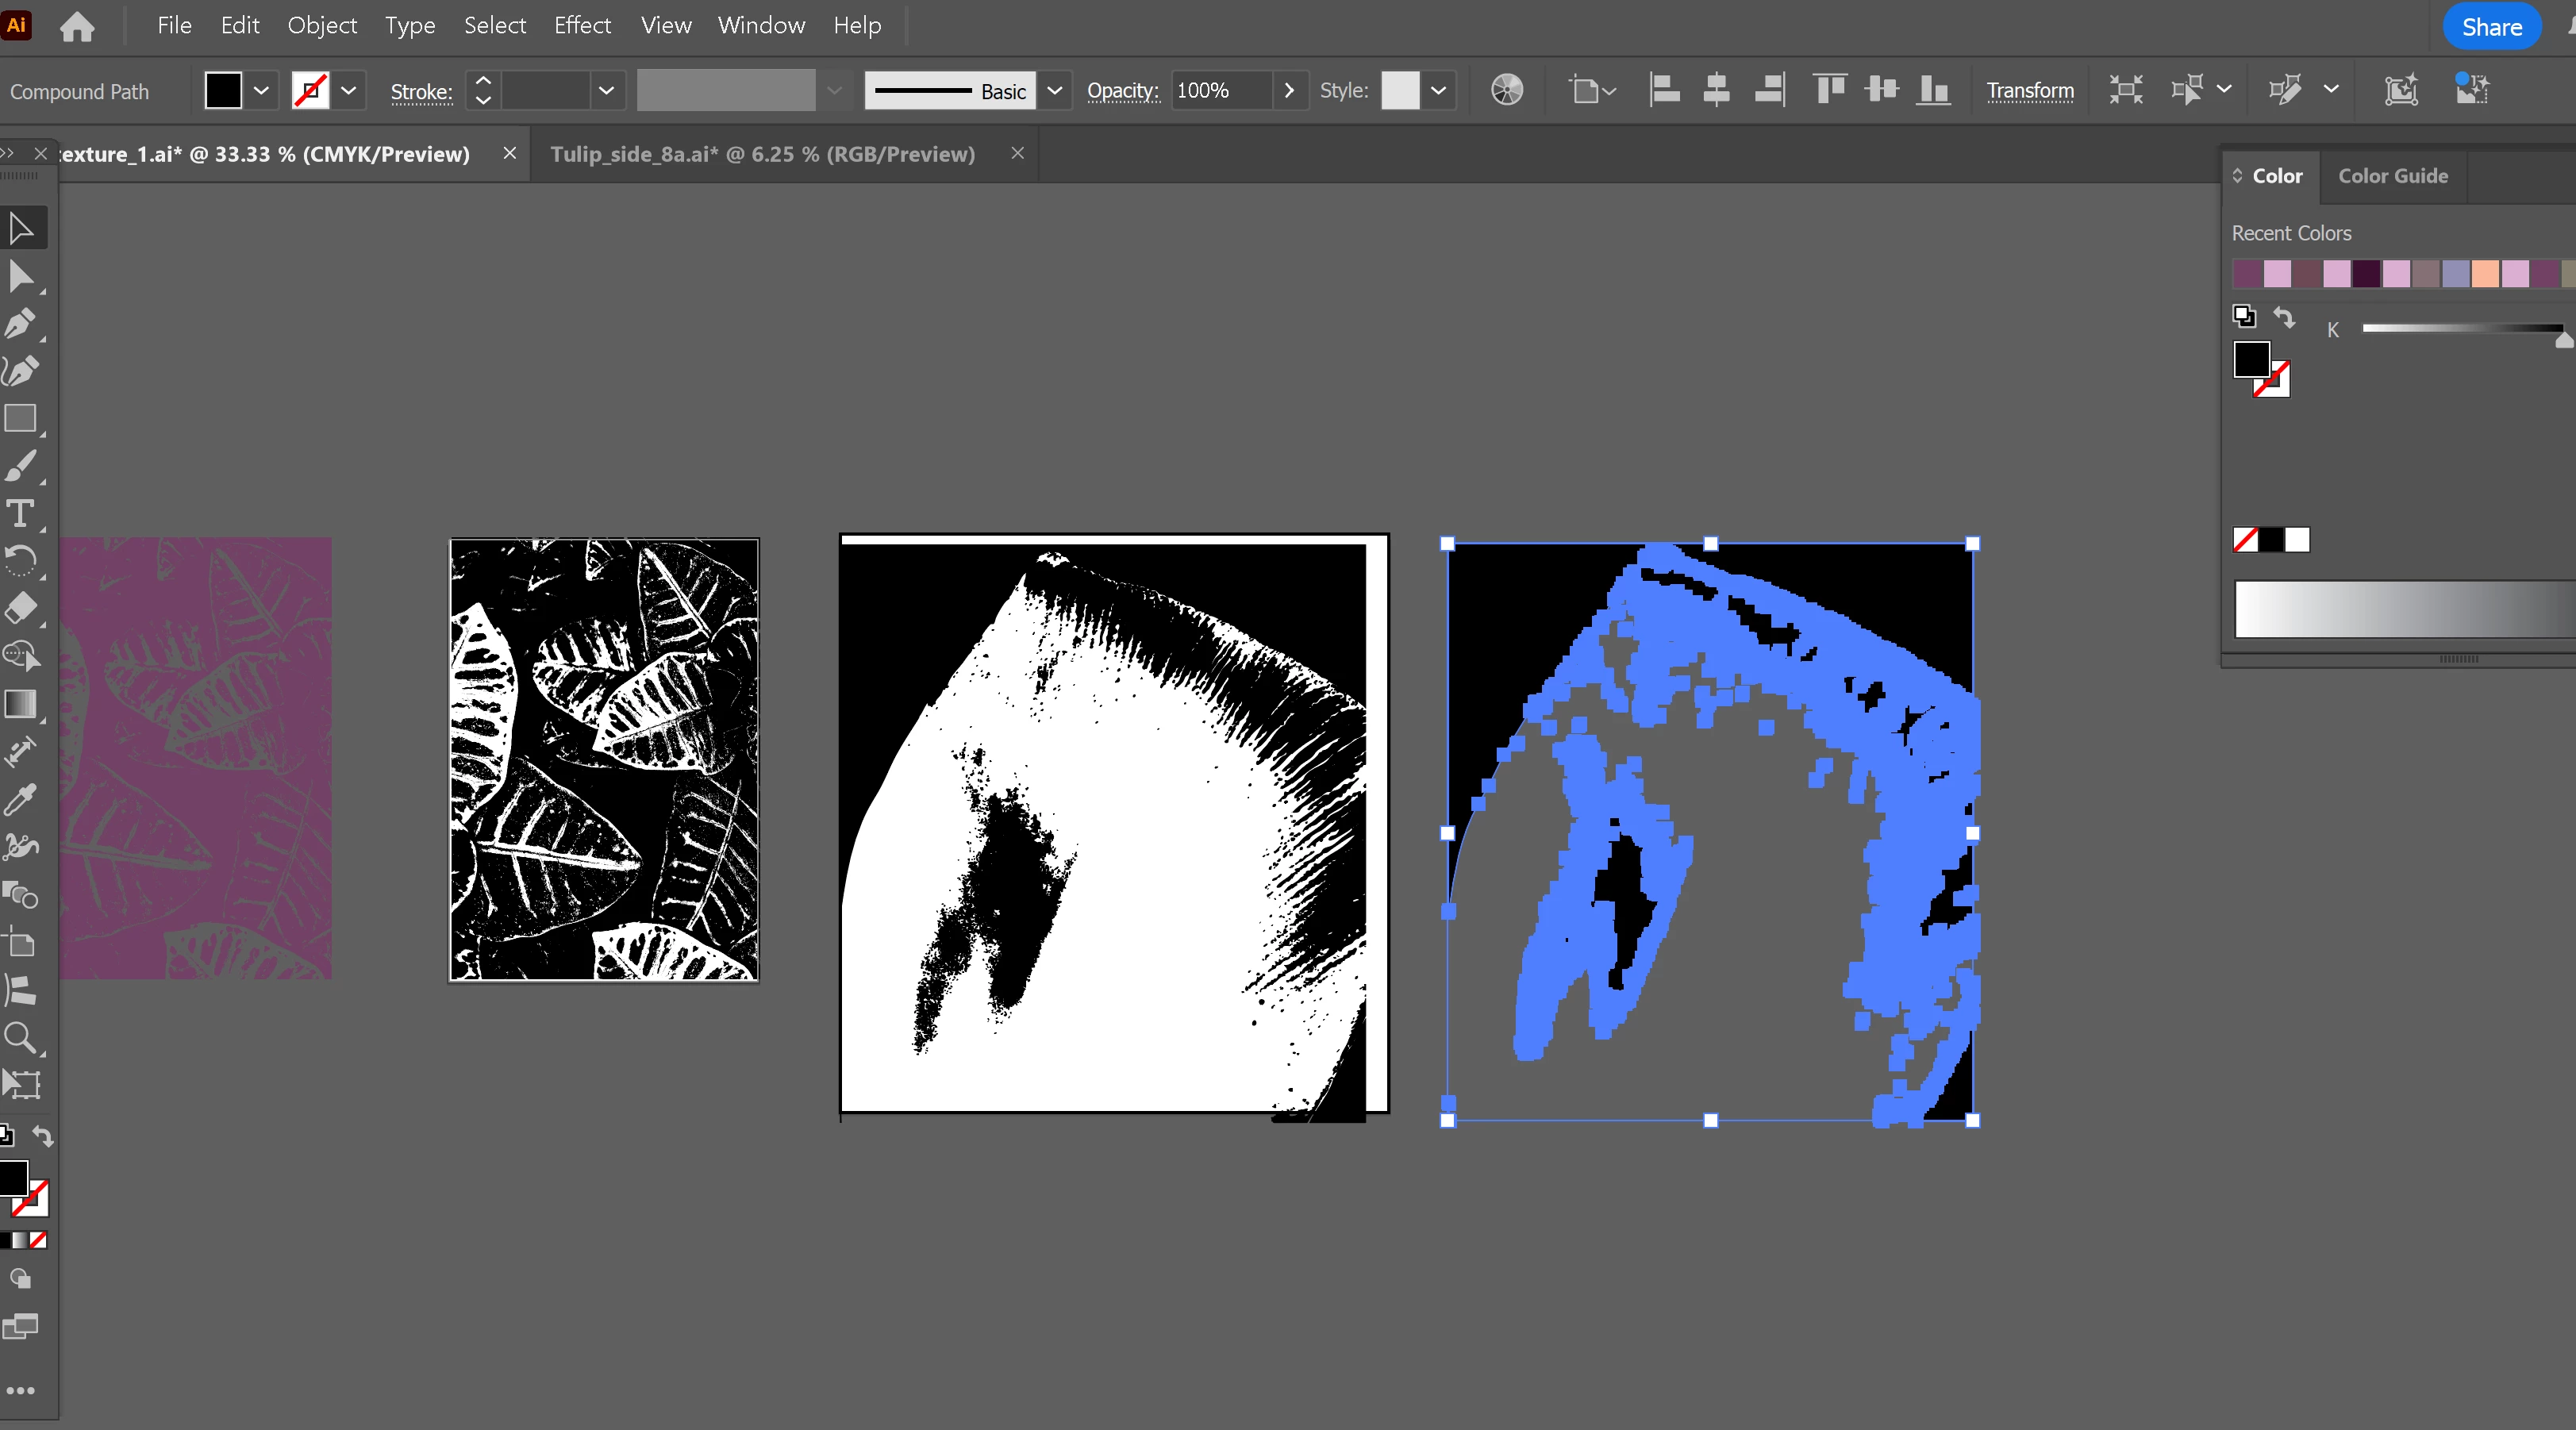The width and height of the screenshot is (2576, 1430).
Task: Open the Effect menu
Action: [582, 25]
